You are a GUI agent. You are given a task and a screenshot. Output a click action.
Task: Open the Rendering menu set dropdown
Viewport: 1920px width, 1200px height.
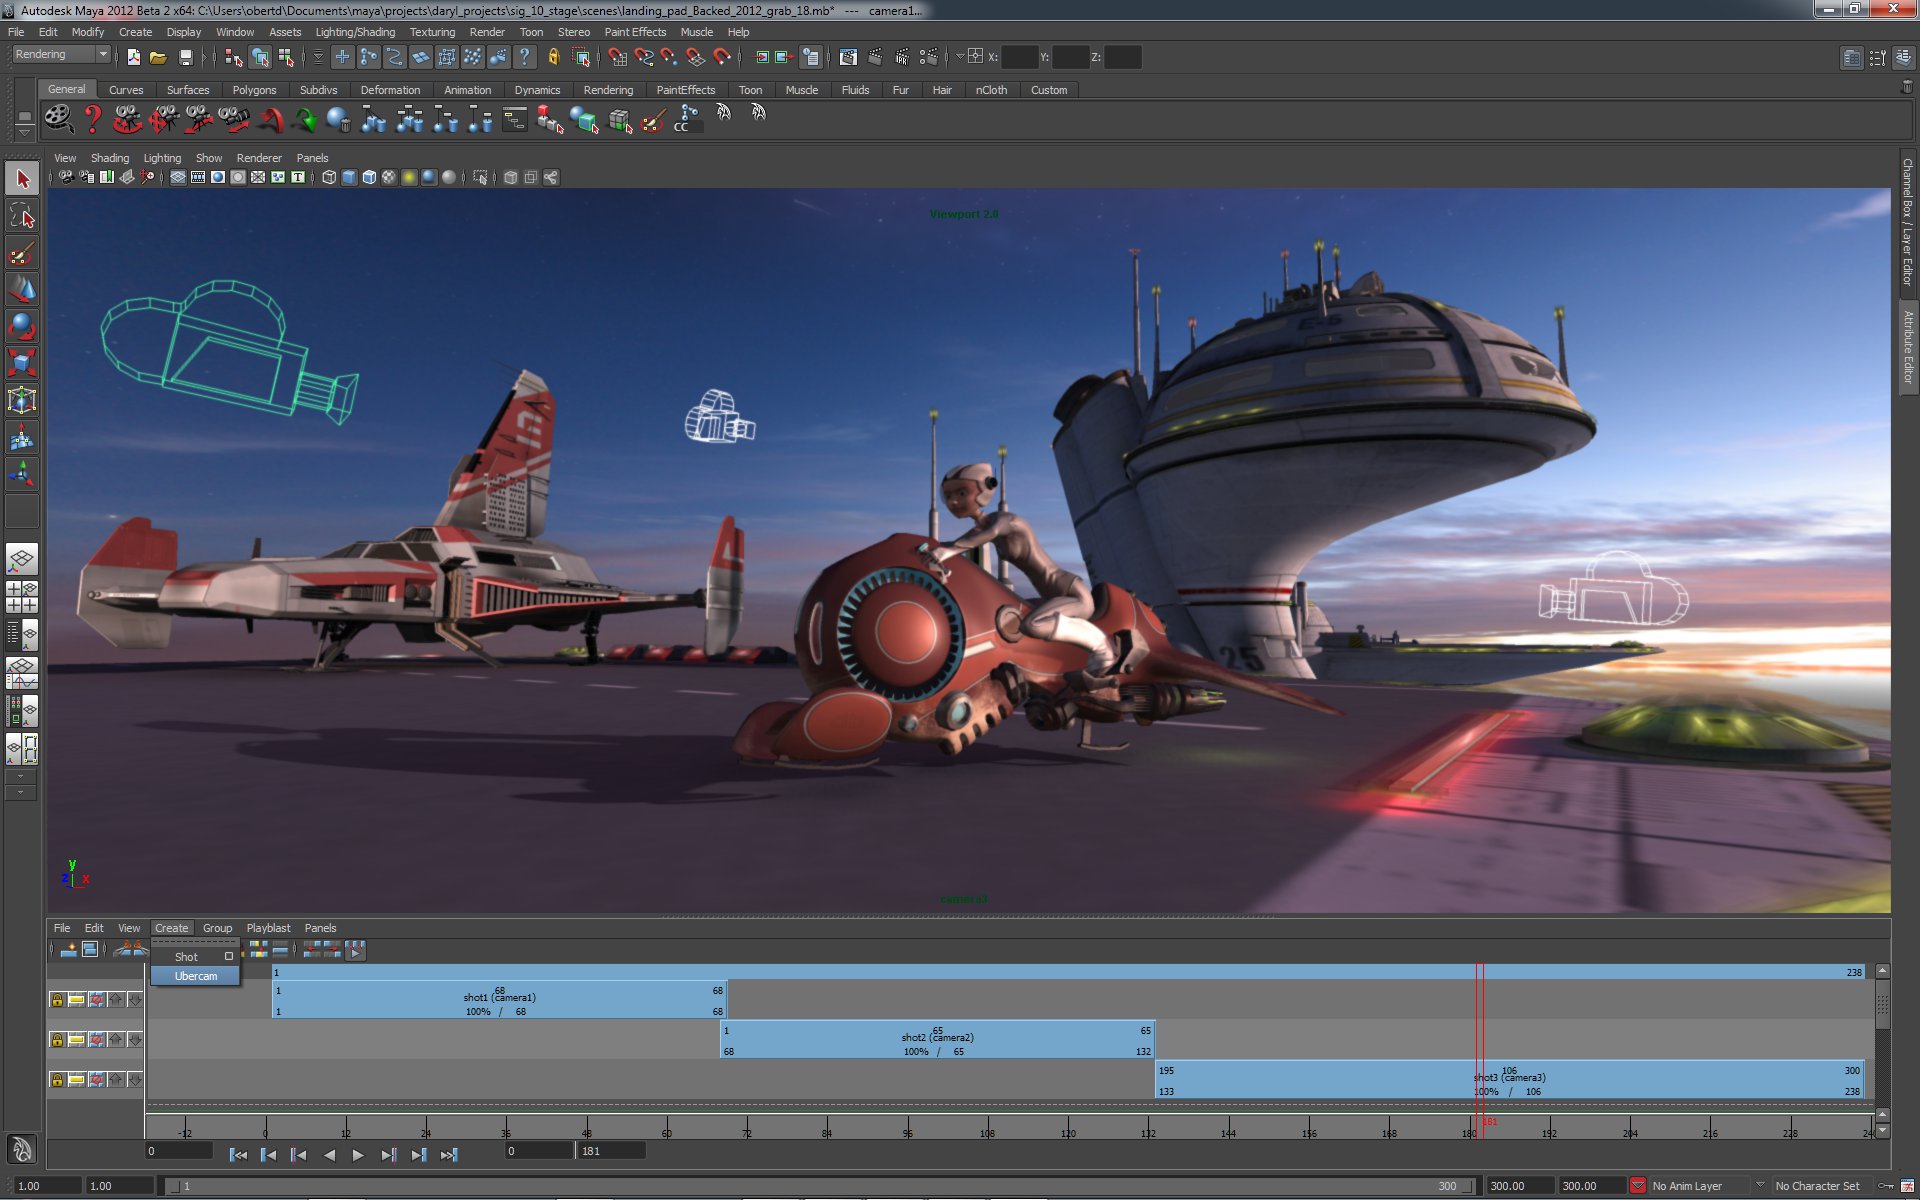point(61,55)
